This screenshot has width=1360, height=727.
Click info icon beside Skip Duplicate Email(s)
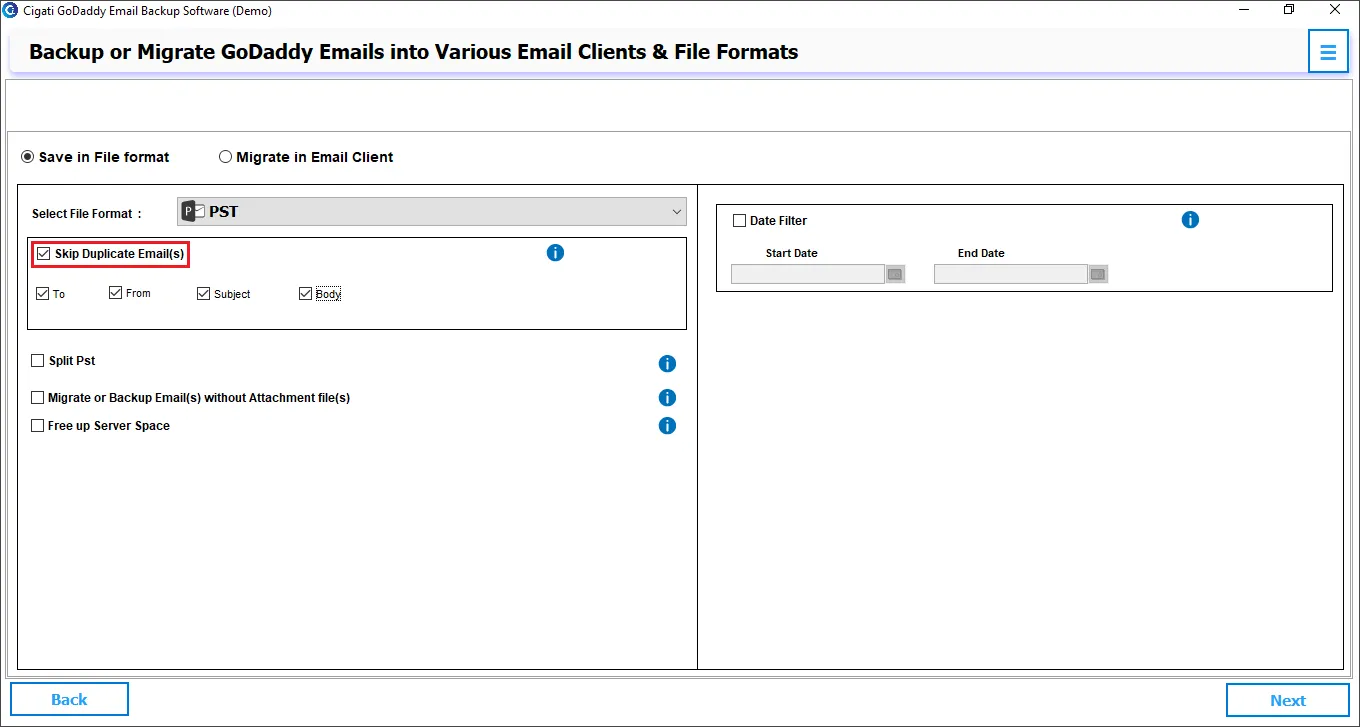(x=555, y=253)
